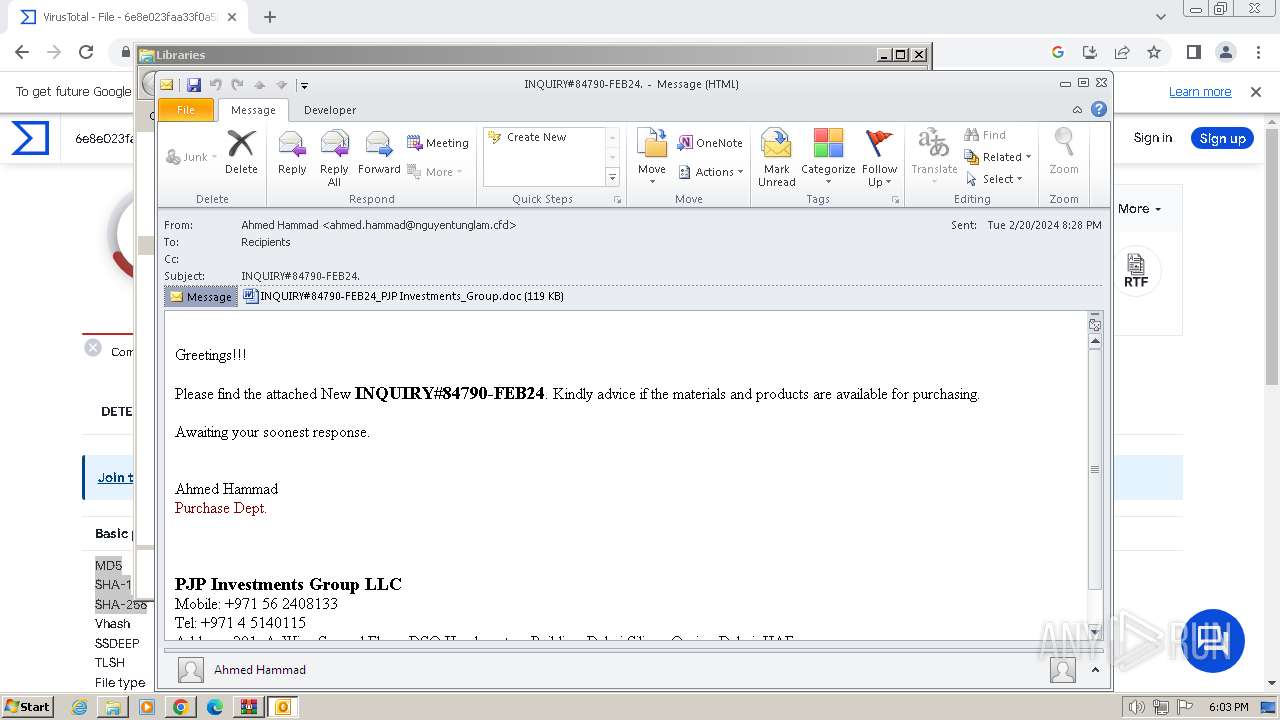Viewport: 1280px width, 720px height.
Task: Create a Meeting from message
Action: (x=438, y=143)
